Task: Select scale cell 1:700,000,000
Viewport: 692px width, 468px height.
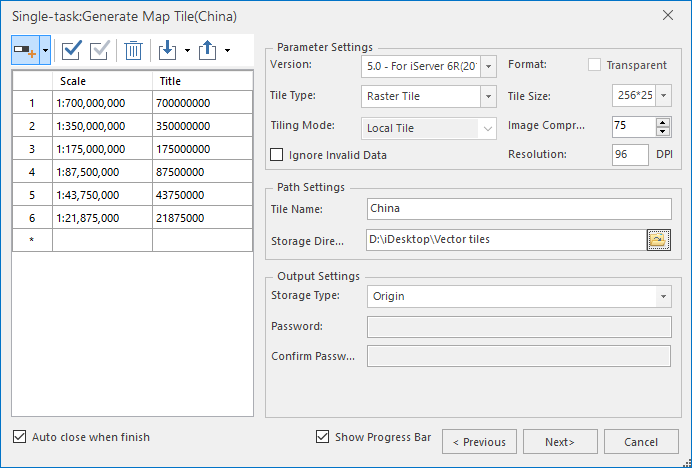Action: 102,103
